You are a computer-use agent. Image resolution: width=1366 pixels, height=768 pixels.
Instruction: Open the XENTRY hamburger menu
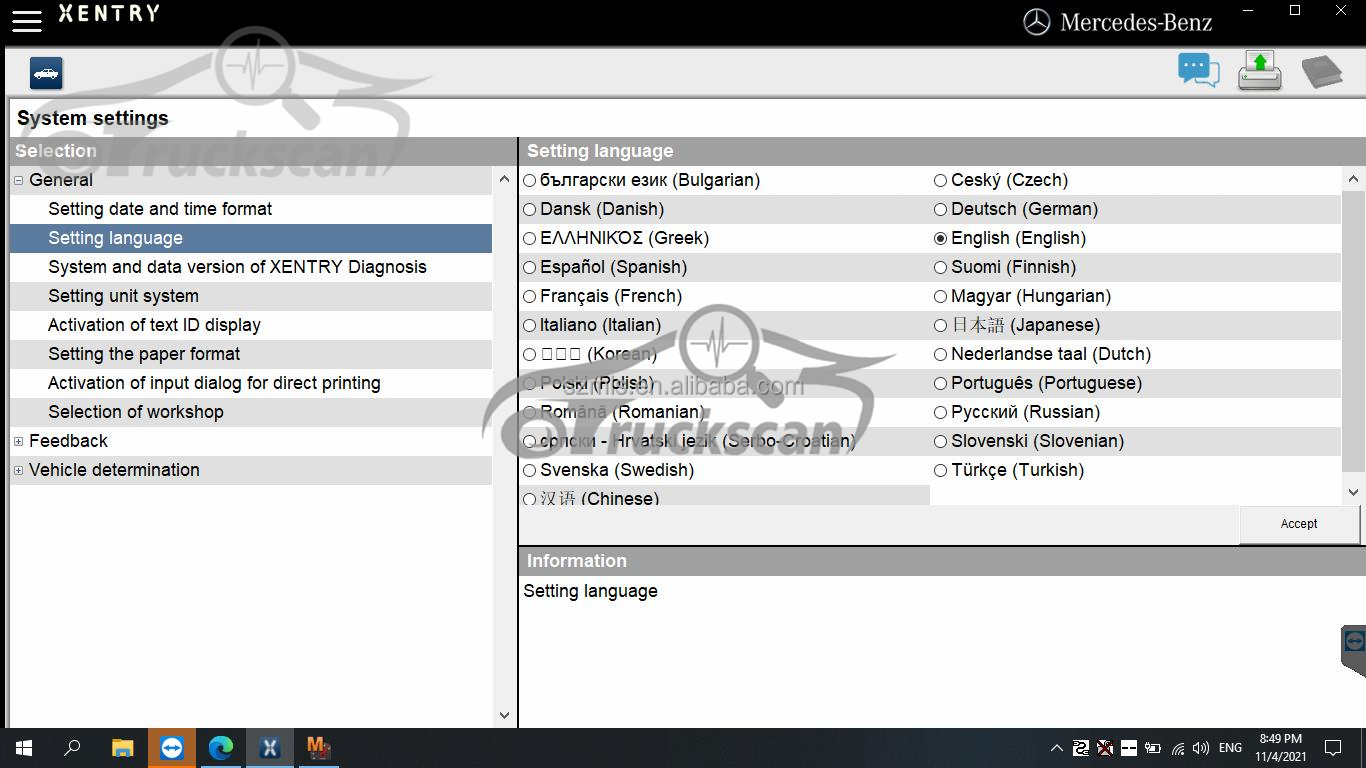tap(27, 20)
